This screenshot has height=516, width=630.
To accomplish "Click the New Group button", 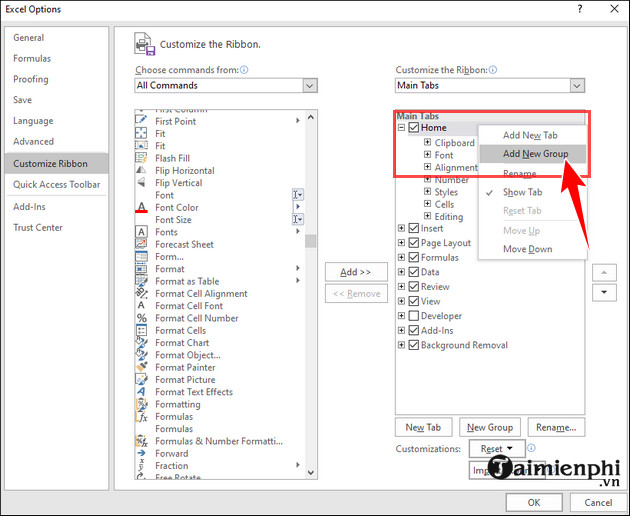I will pyautogui.click(x=490, y=427).
